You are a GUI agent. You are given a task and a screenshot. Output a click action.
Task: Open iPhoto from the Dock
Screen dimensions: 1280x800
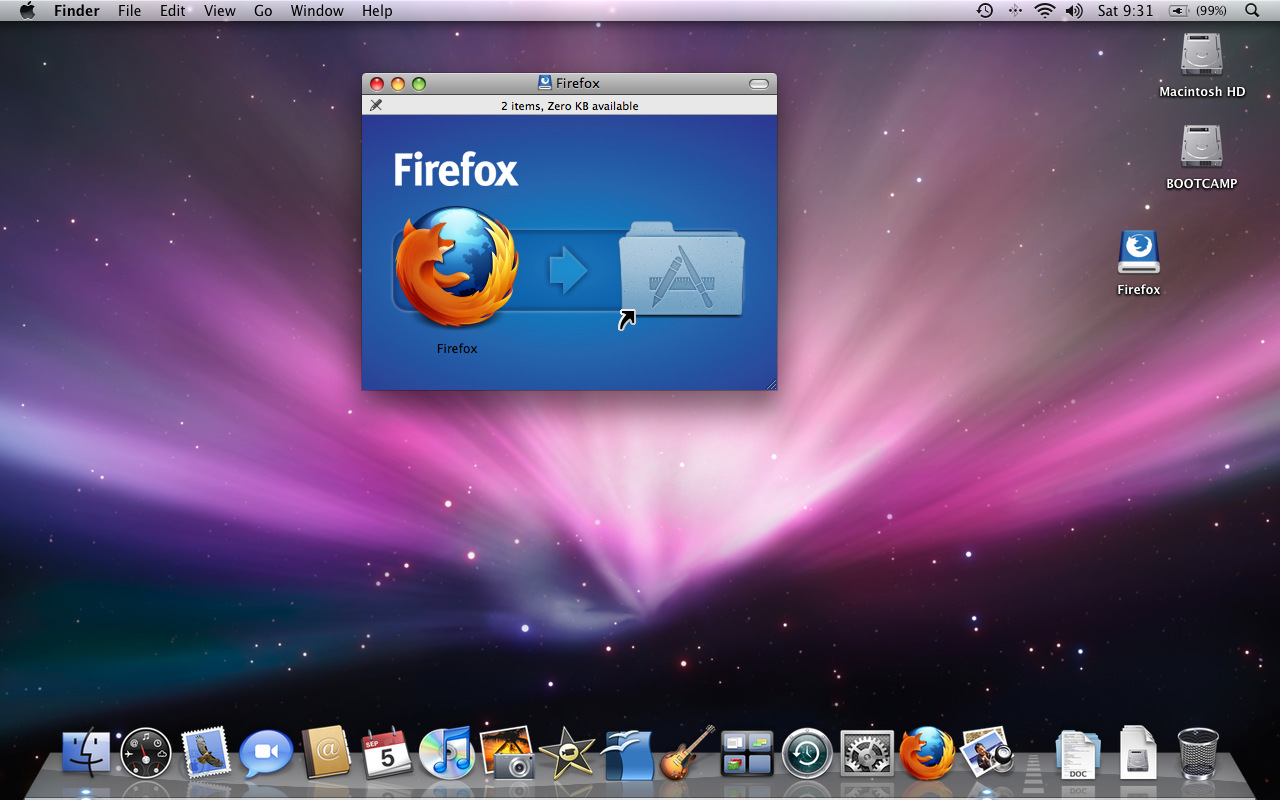(x=507, y=752)
